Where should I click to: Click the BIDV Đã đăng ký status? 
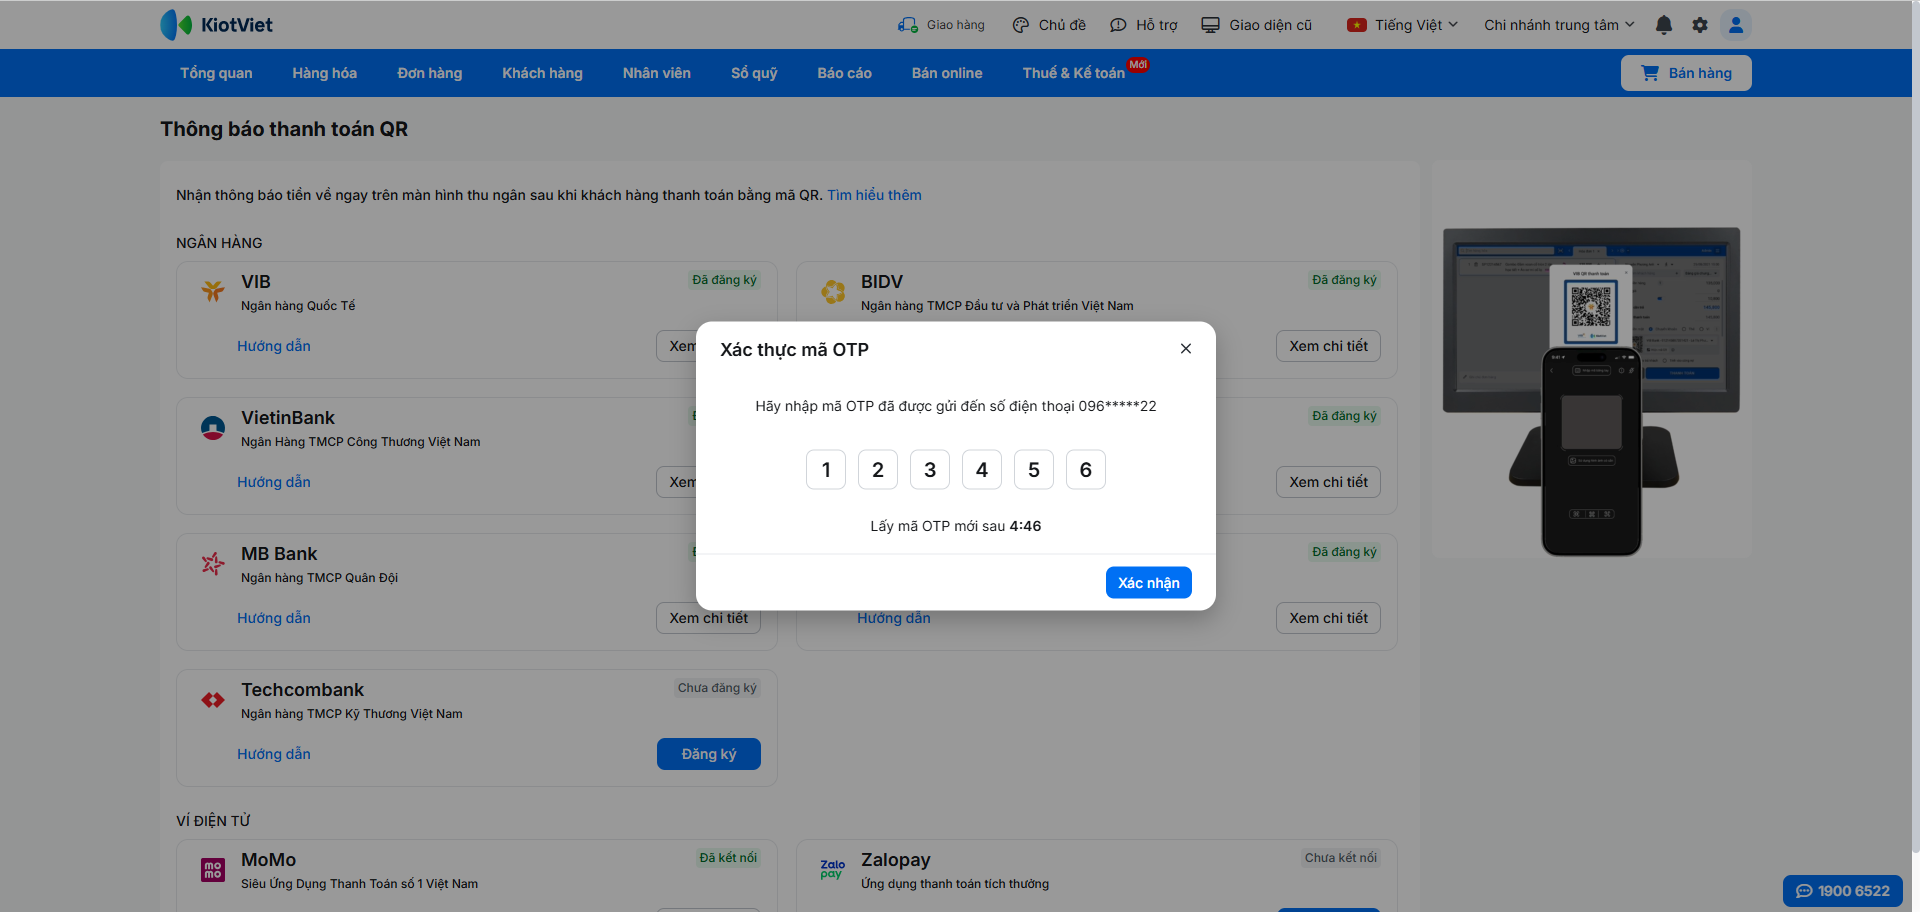[1345, 280]
